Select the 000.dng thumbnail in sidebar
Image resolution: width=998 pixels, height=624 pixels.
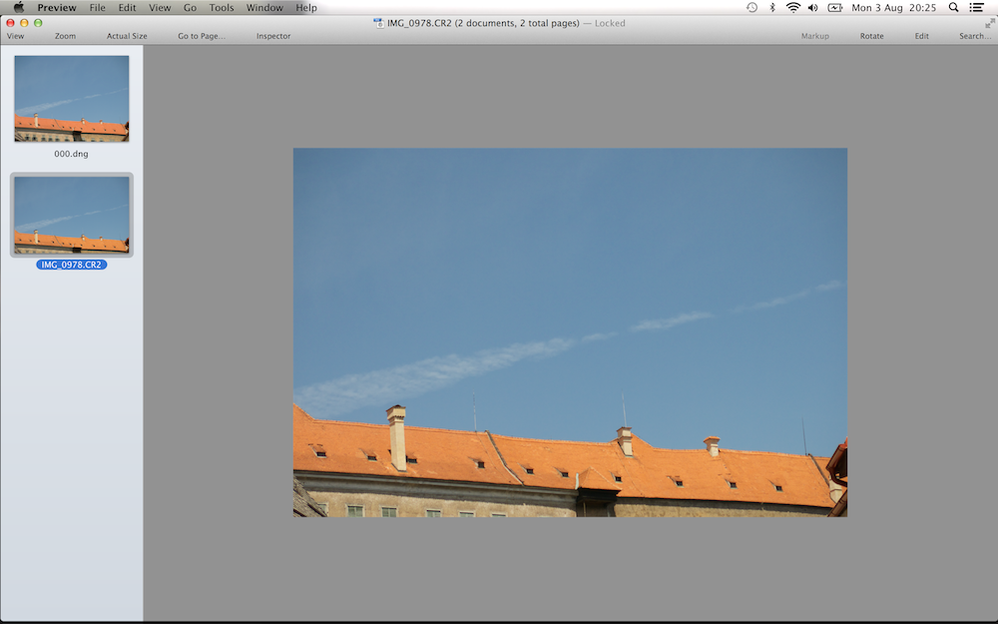pyautogui.click(x=71, y=98)
